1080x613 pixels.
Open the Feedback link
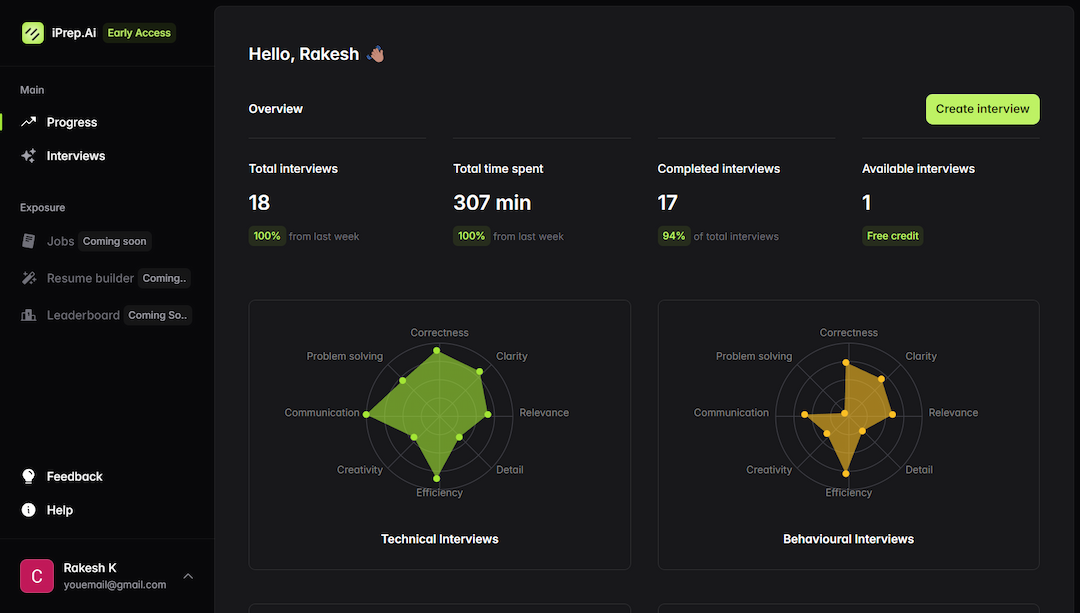(75, 477)
